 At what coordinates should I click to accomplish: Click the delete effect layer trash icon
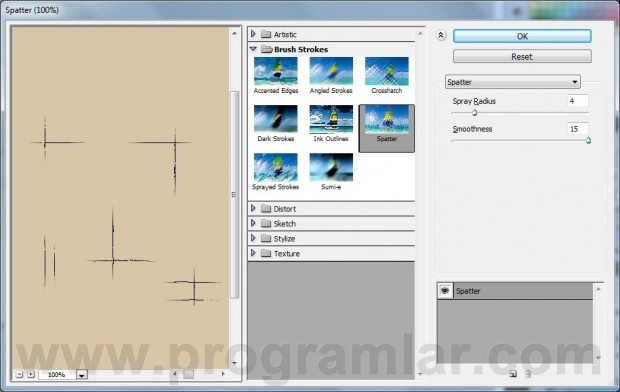click(528, 373)
